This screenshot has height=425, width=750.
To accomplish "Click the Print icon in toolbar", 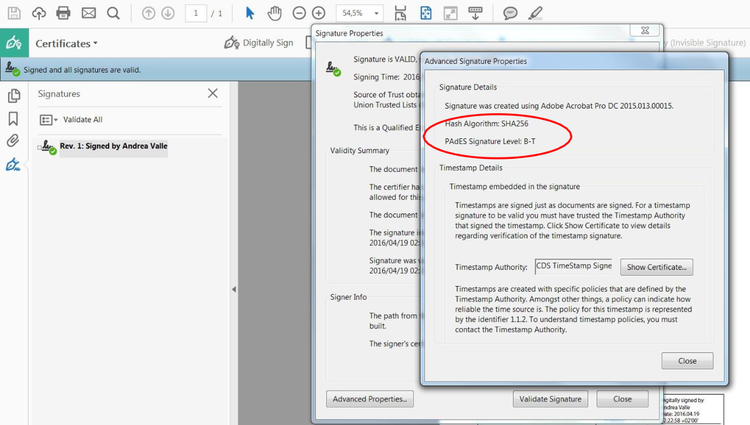I will [x=63, y=13].
